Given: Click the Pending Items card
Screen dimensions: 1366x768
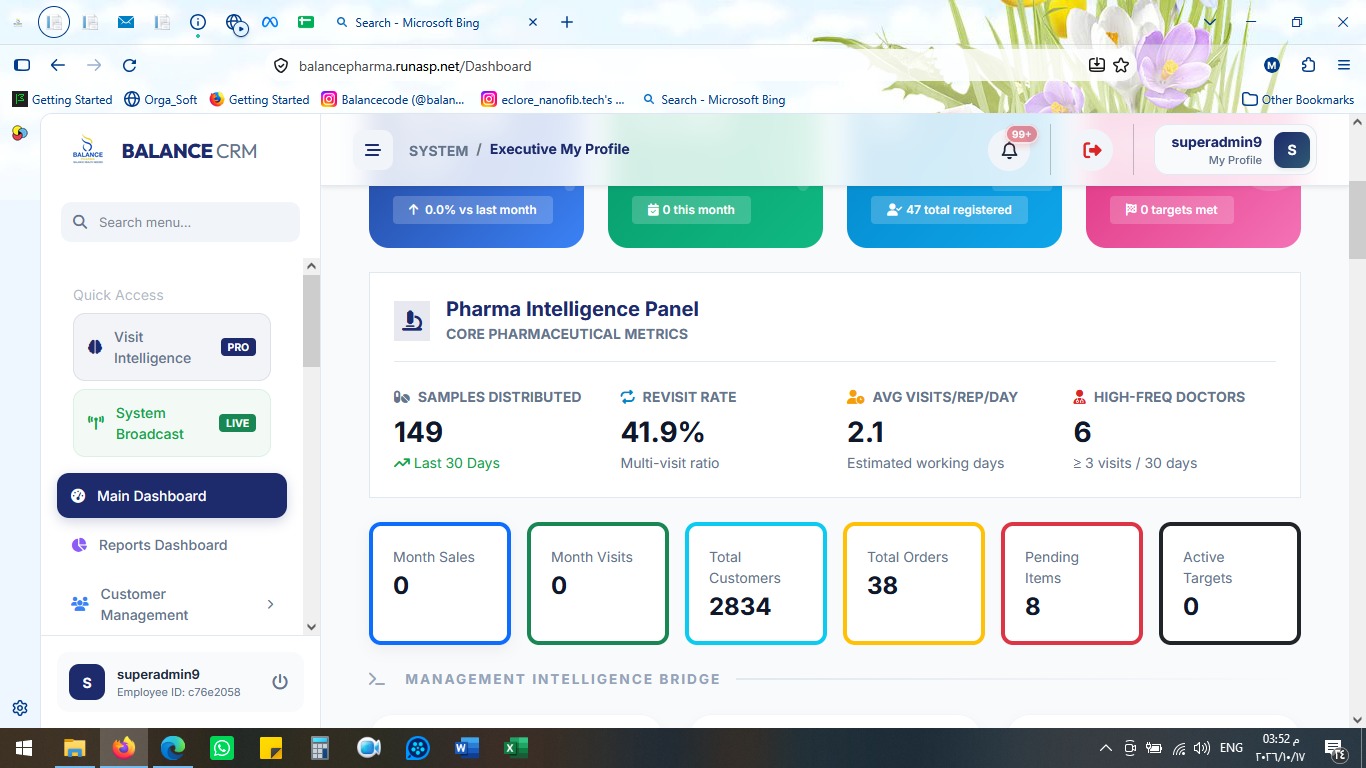Looking at the screenshot, I should pos(1072,583).
